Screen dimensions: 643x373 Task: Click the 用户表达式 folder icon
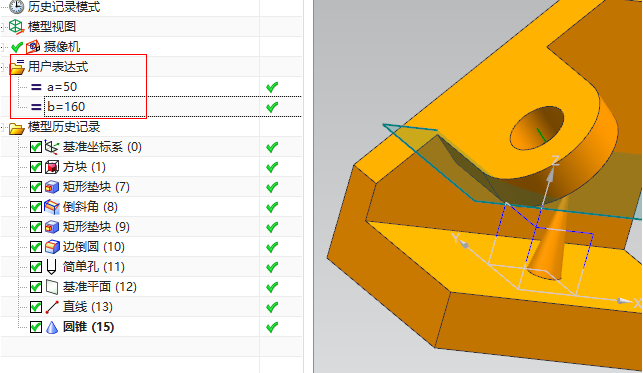pos(17,67)
